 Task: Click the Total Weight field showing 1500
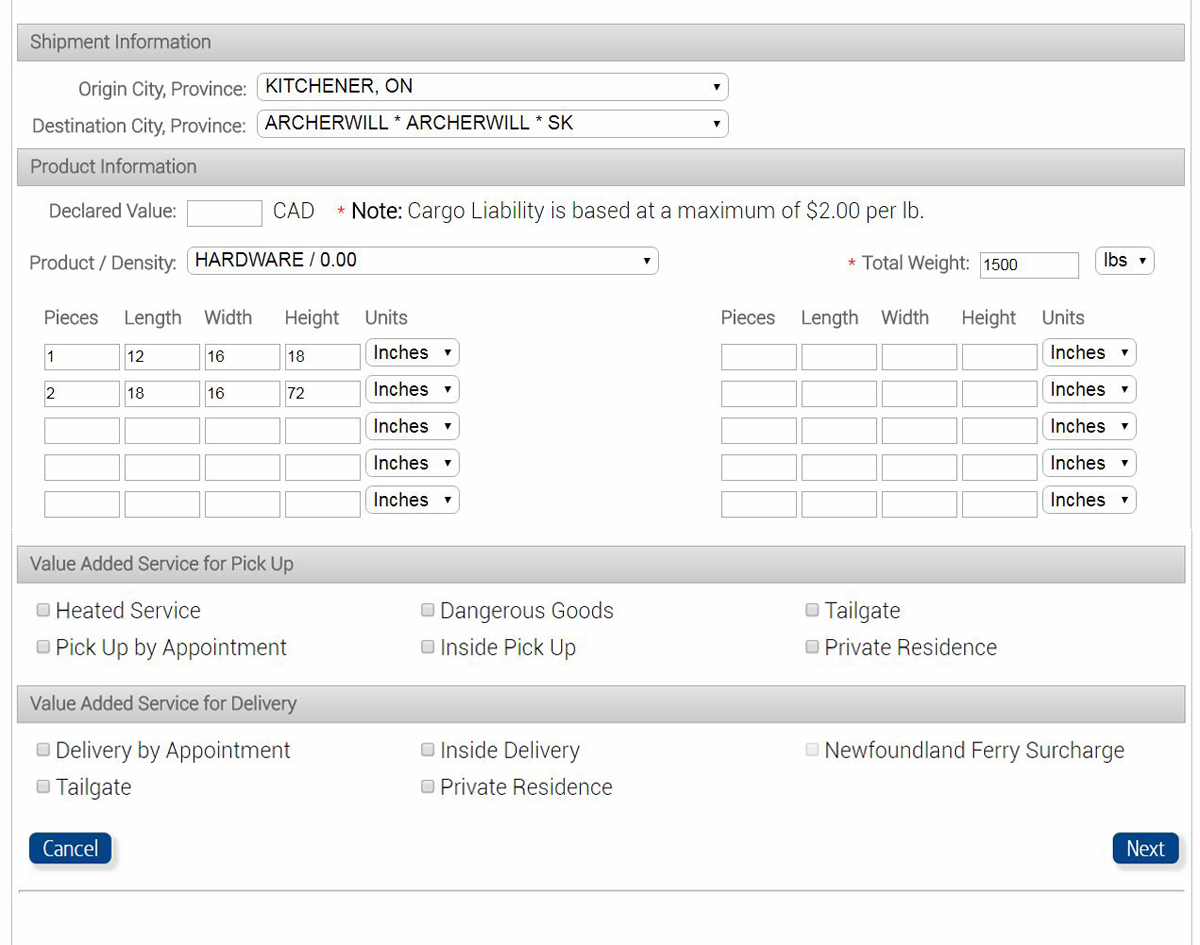(1029, 264)
